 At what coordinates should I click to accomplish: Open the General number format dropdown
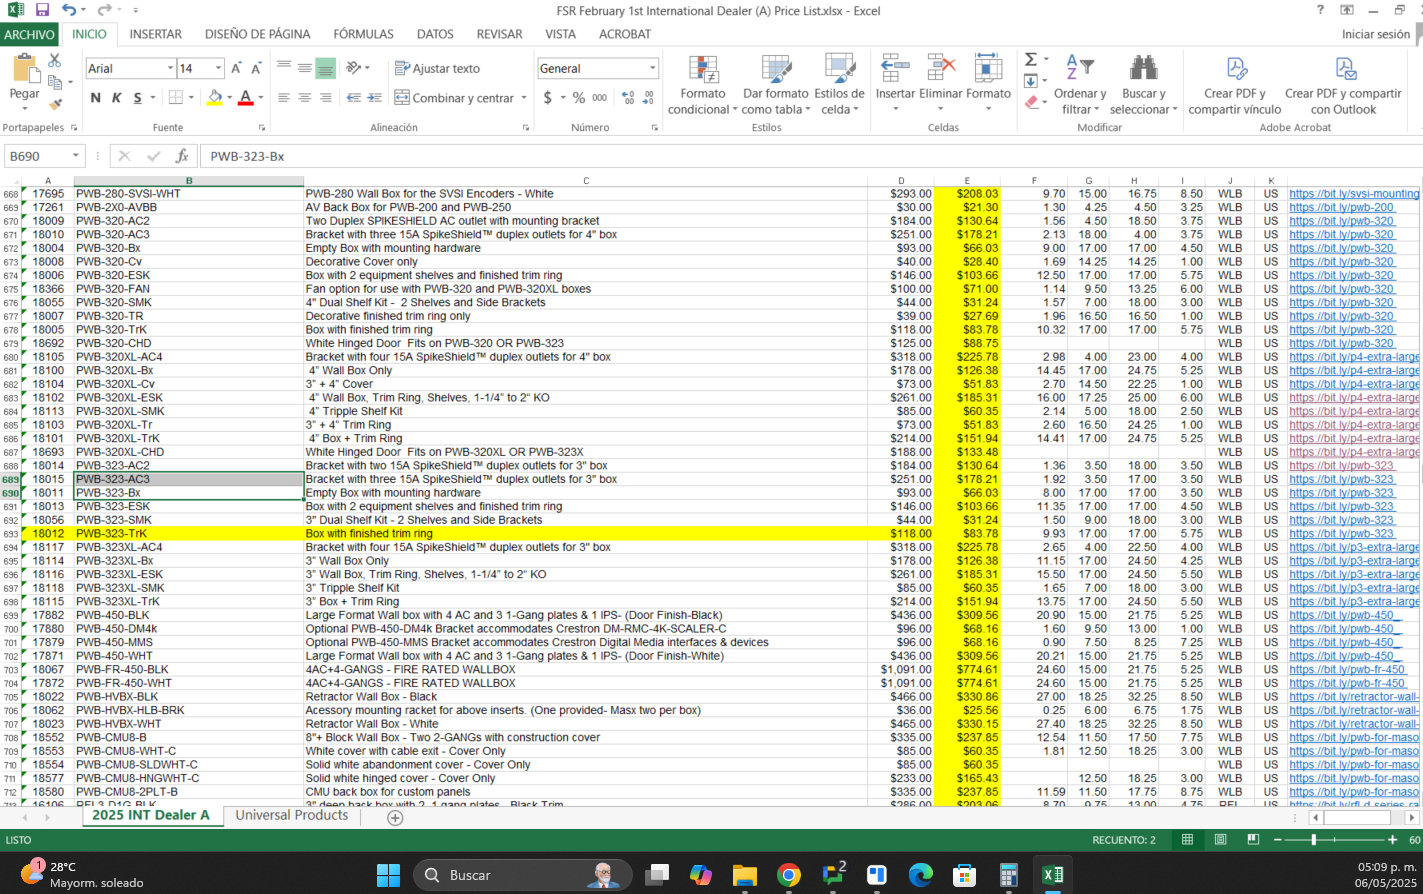pos(652,68)
